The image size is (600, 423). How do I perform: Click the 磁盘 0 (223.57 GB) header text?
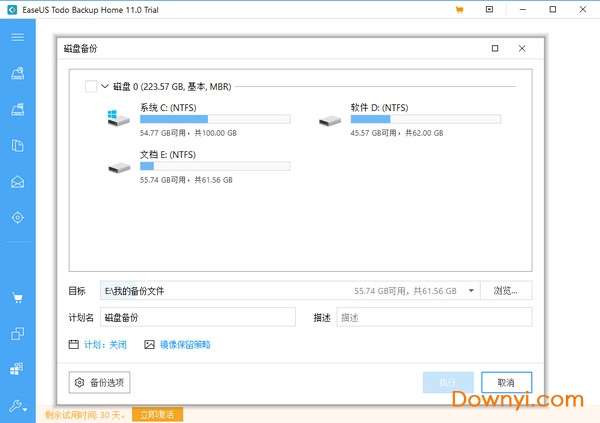(x=172, y=87)
